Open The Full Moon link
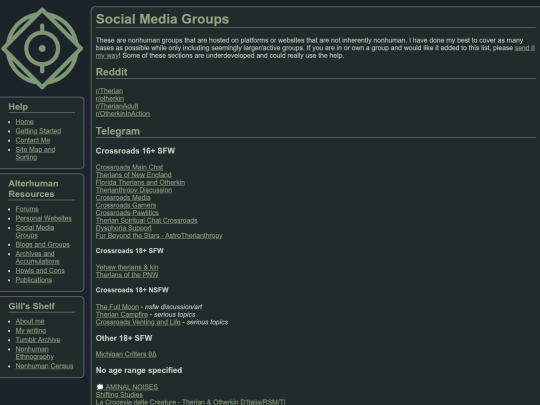Screen dimensions: 540x405 (x=117, y=307)
